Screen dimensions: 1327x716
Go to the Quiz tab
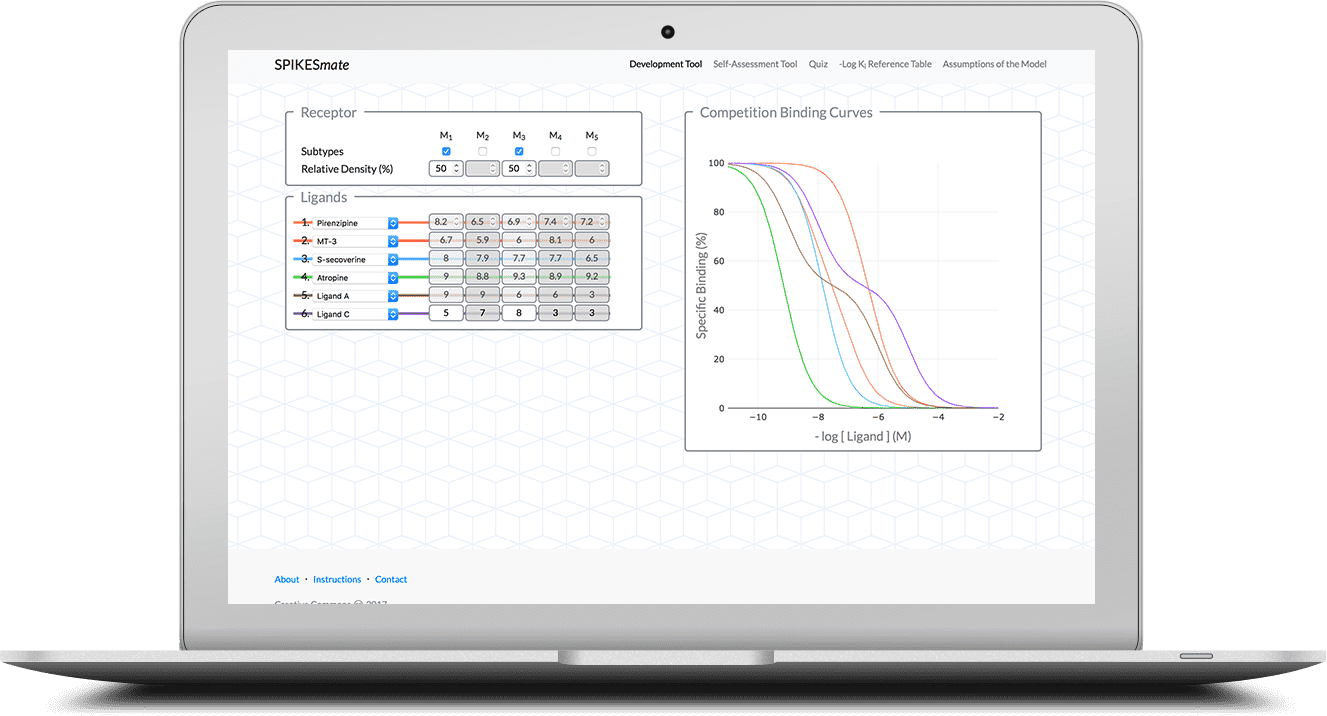point(818,64)
